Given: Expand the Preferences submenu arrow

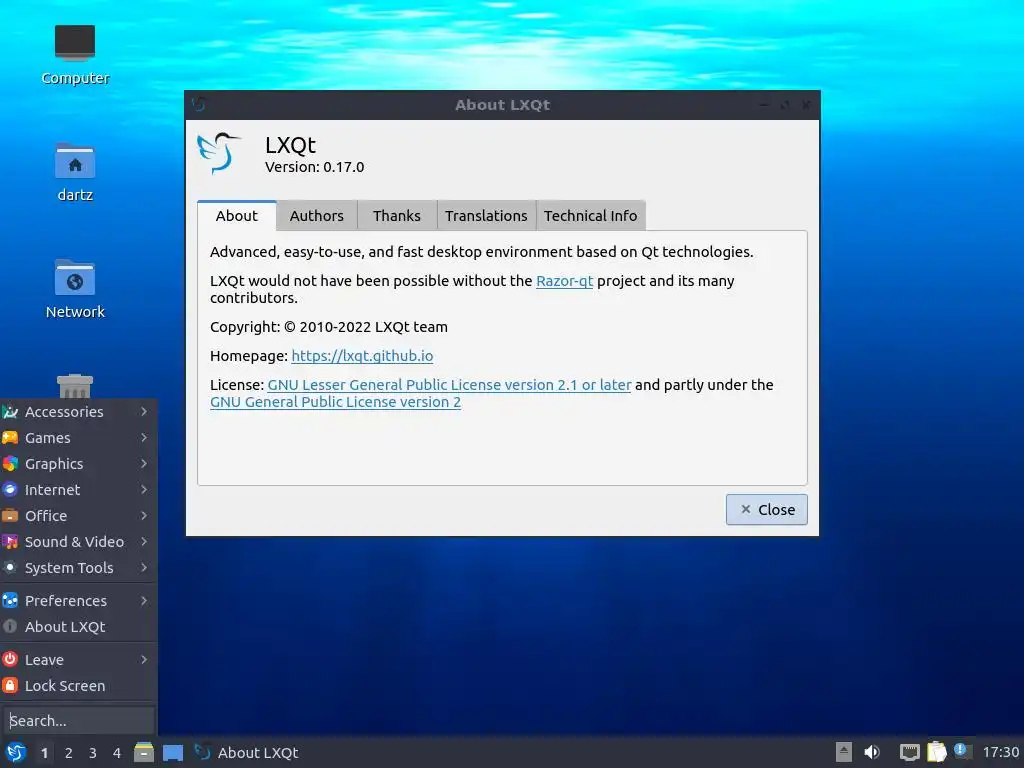Looking at the screenshot, I should [x=144, y=600].
